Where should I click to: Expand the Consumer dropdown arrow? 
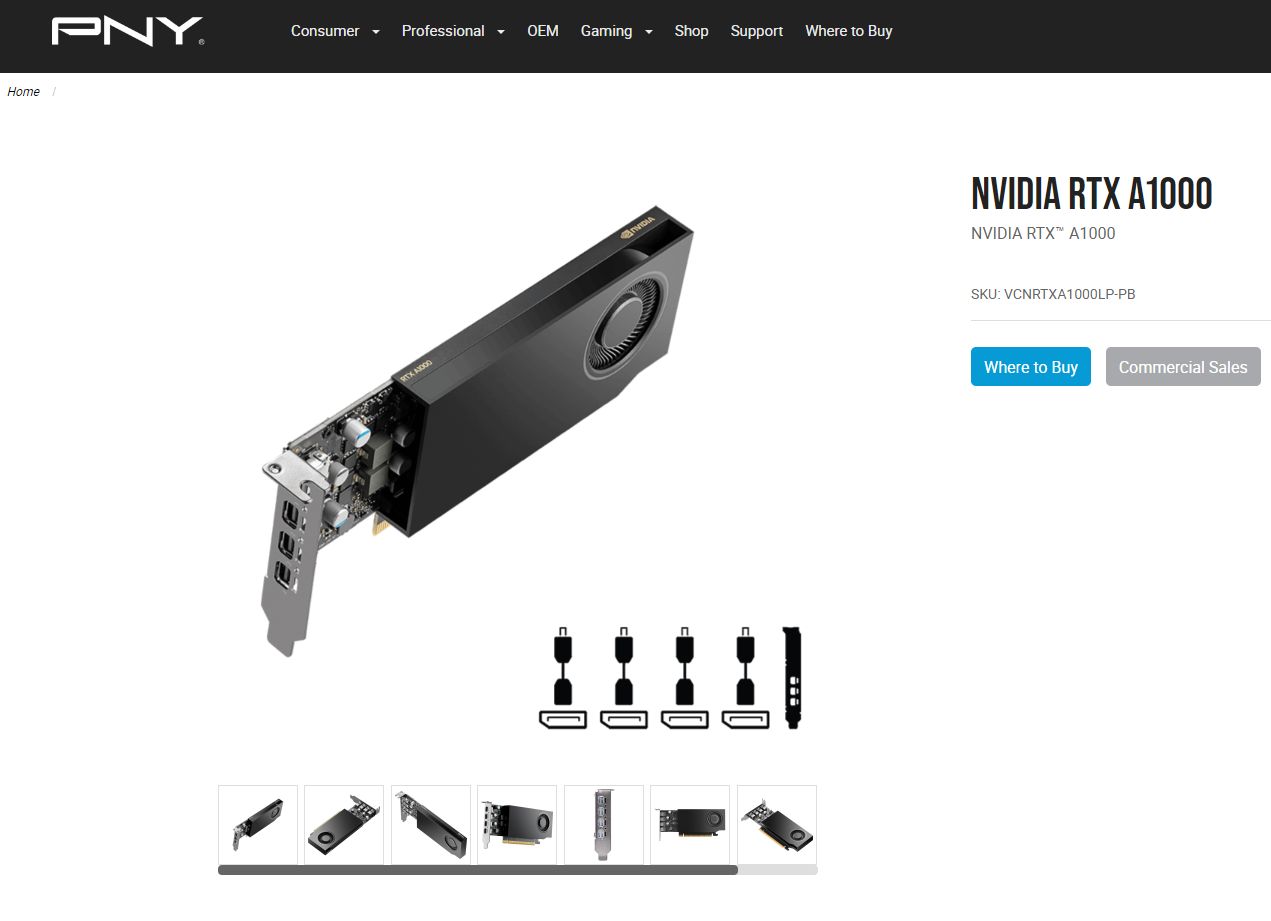[376, 32]
